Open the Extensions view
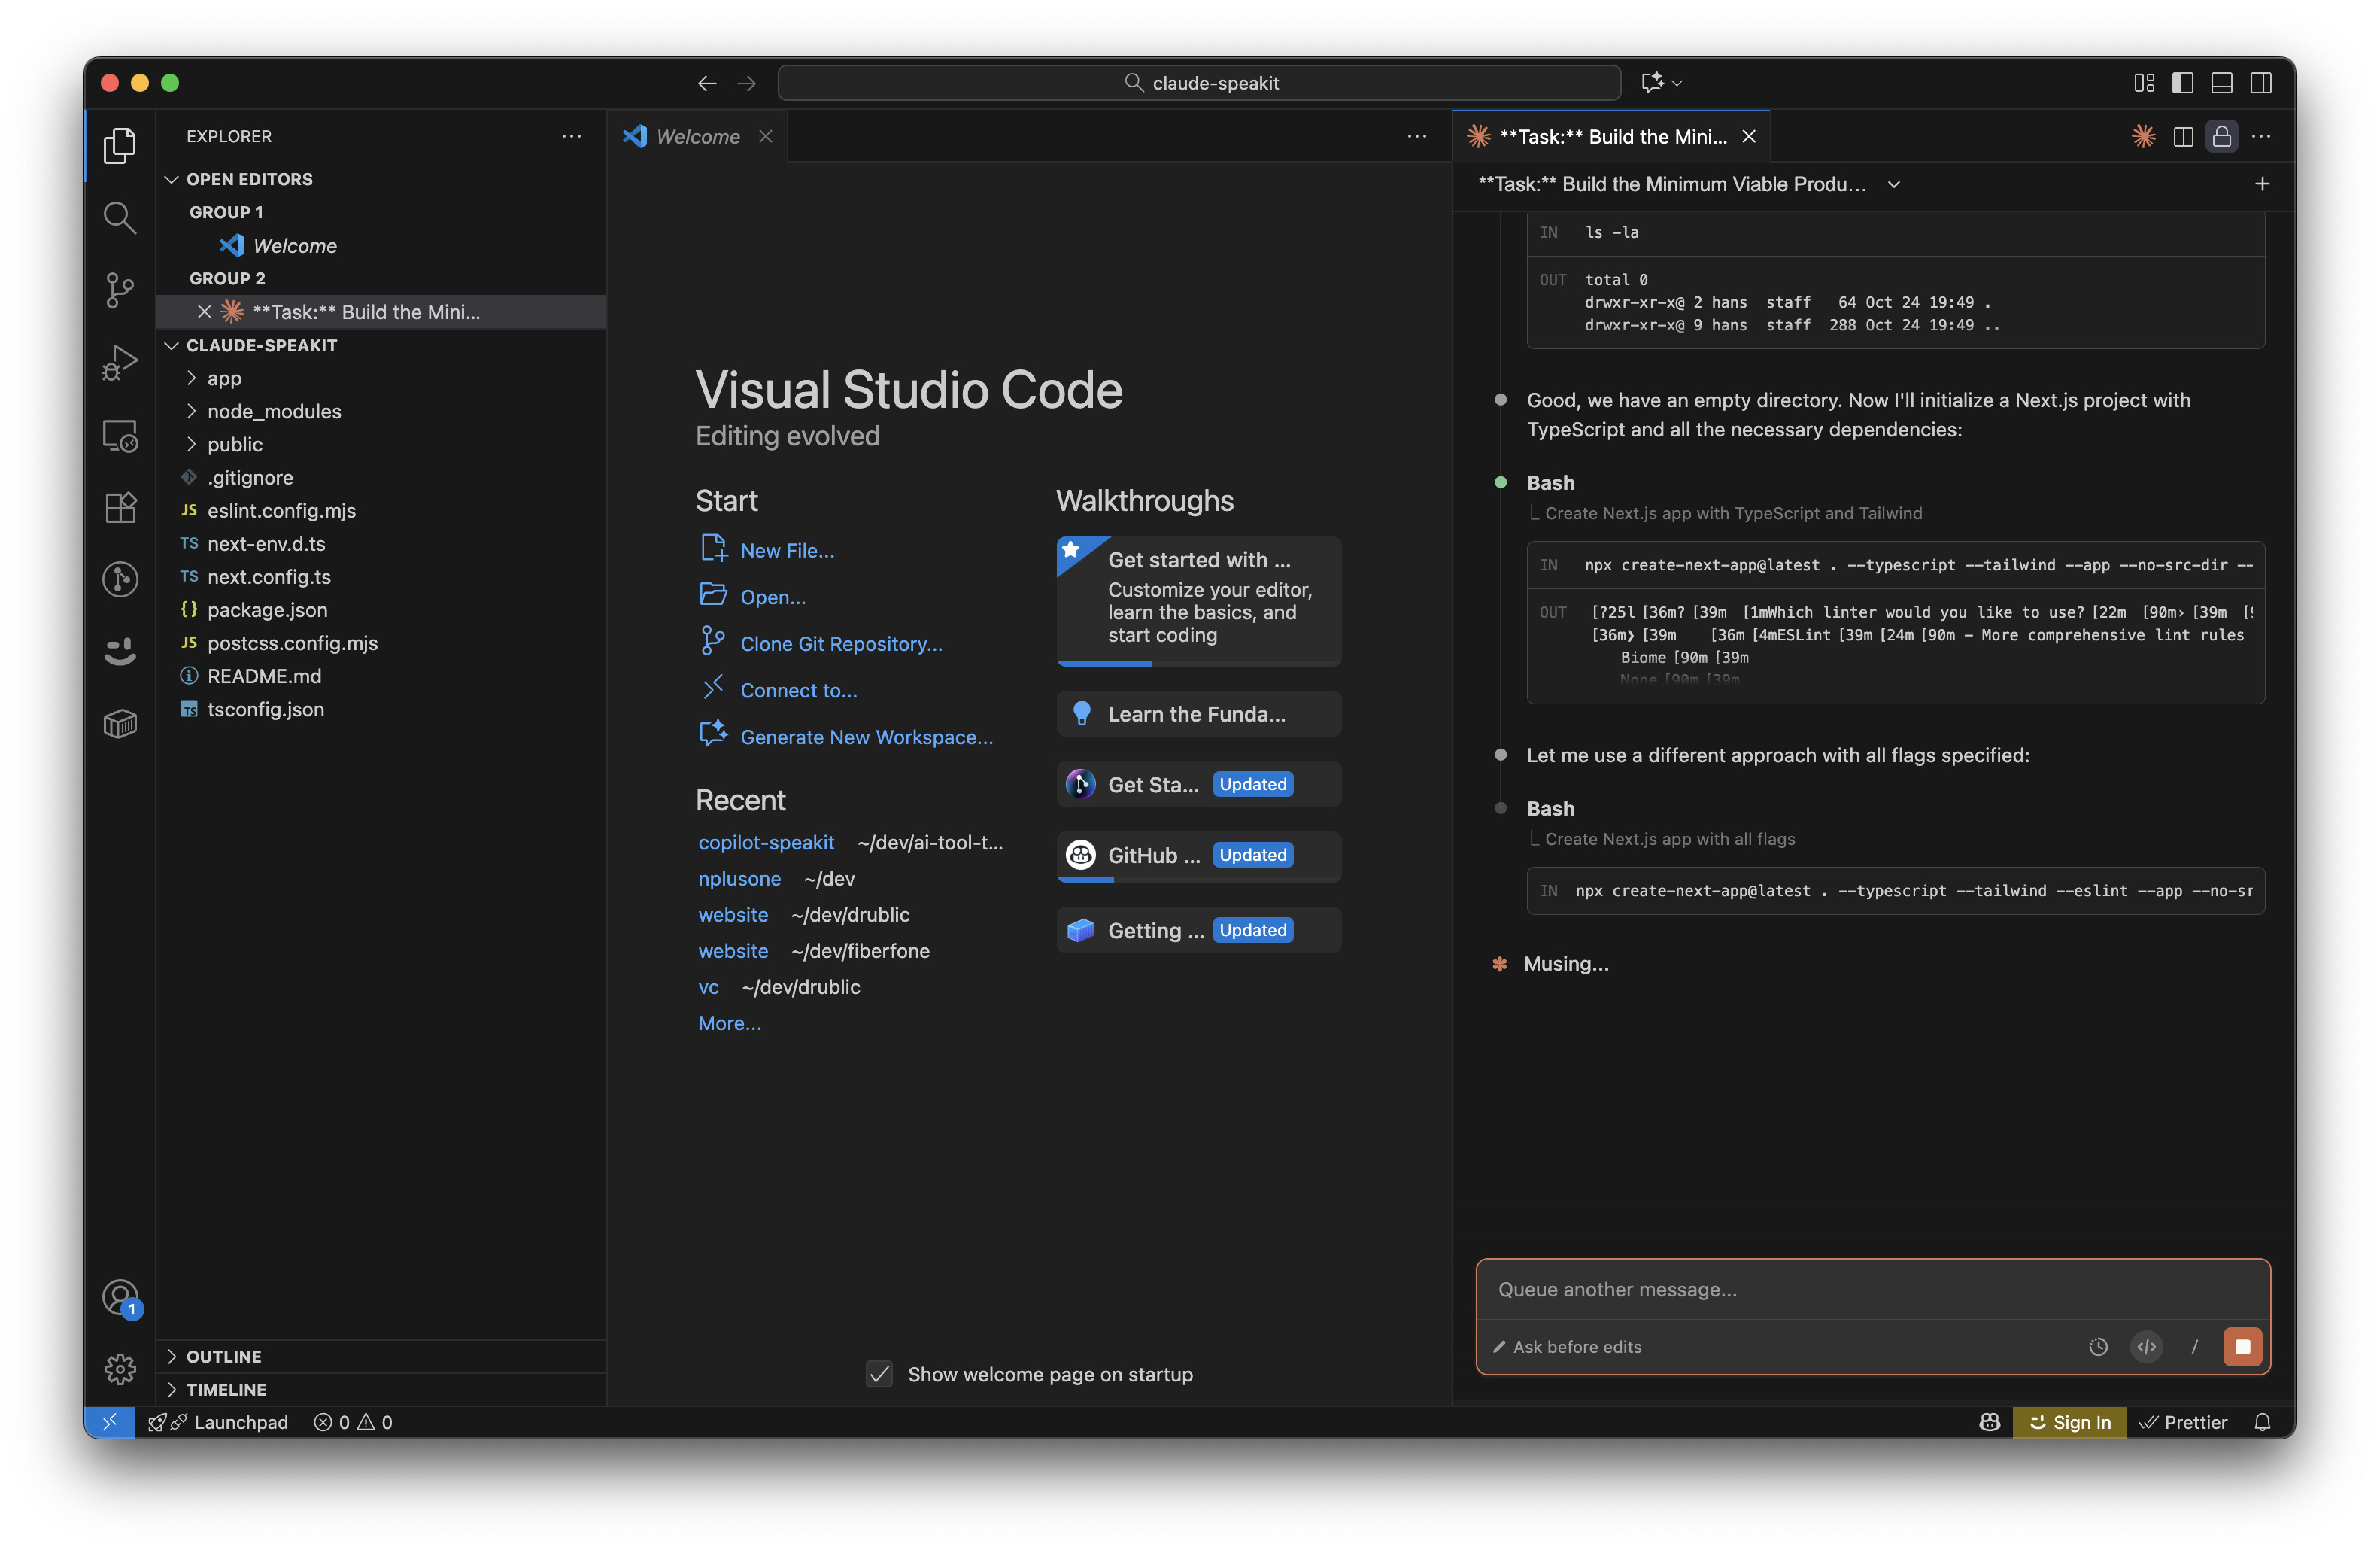Viewport: 2380px width, 1550px height. 120,507
